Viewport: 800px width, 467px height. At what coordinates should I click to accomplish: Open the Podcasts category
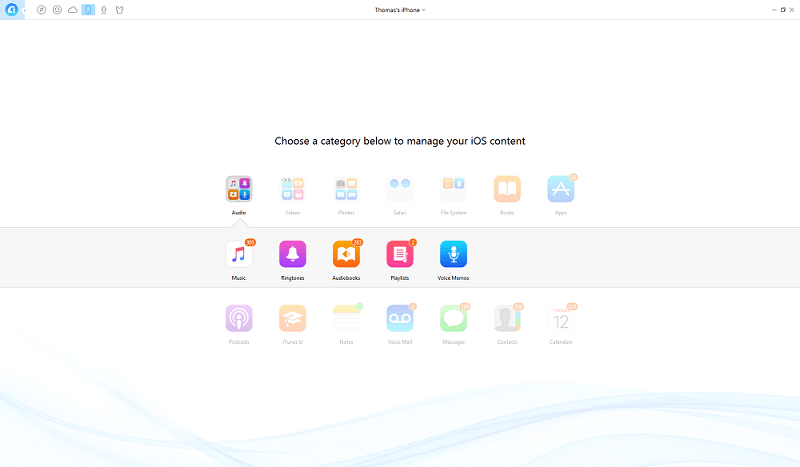coord(239,318)
